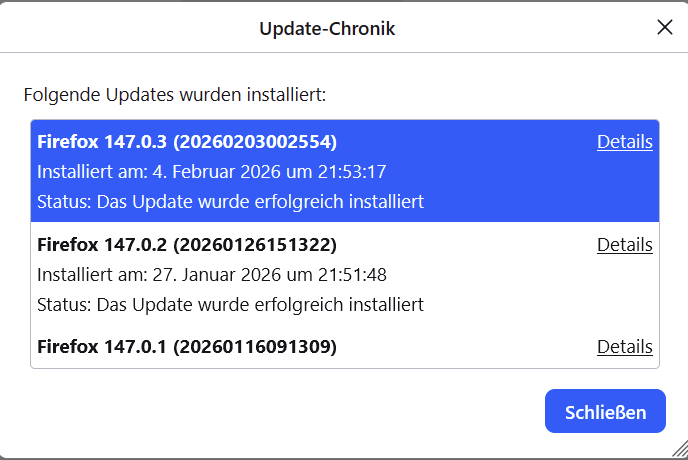Open Details link for Firefox 147.0.3

coord(624,142)
